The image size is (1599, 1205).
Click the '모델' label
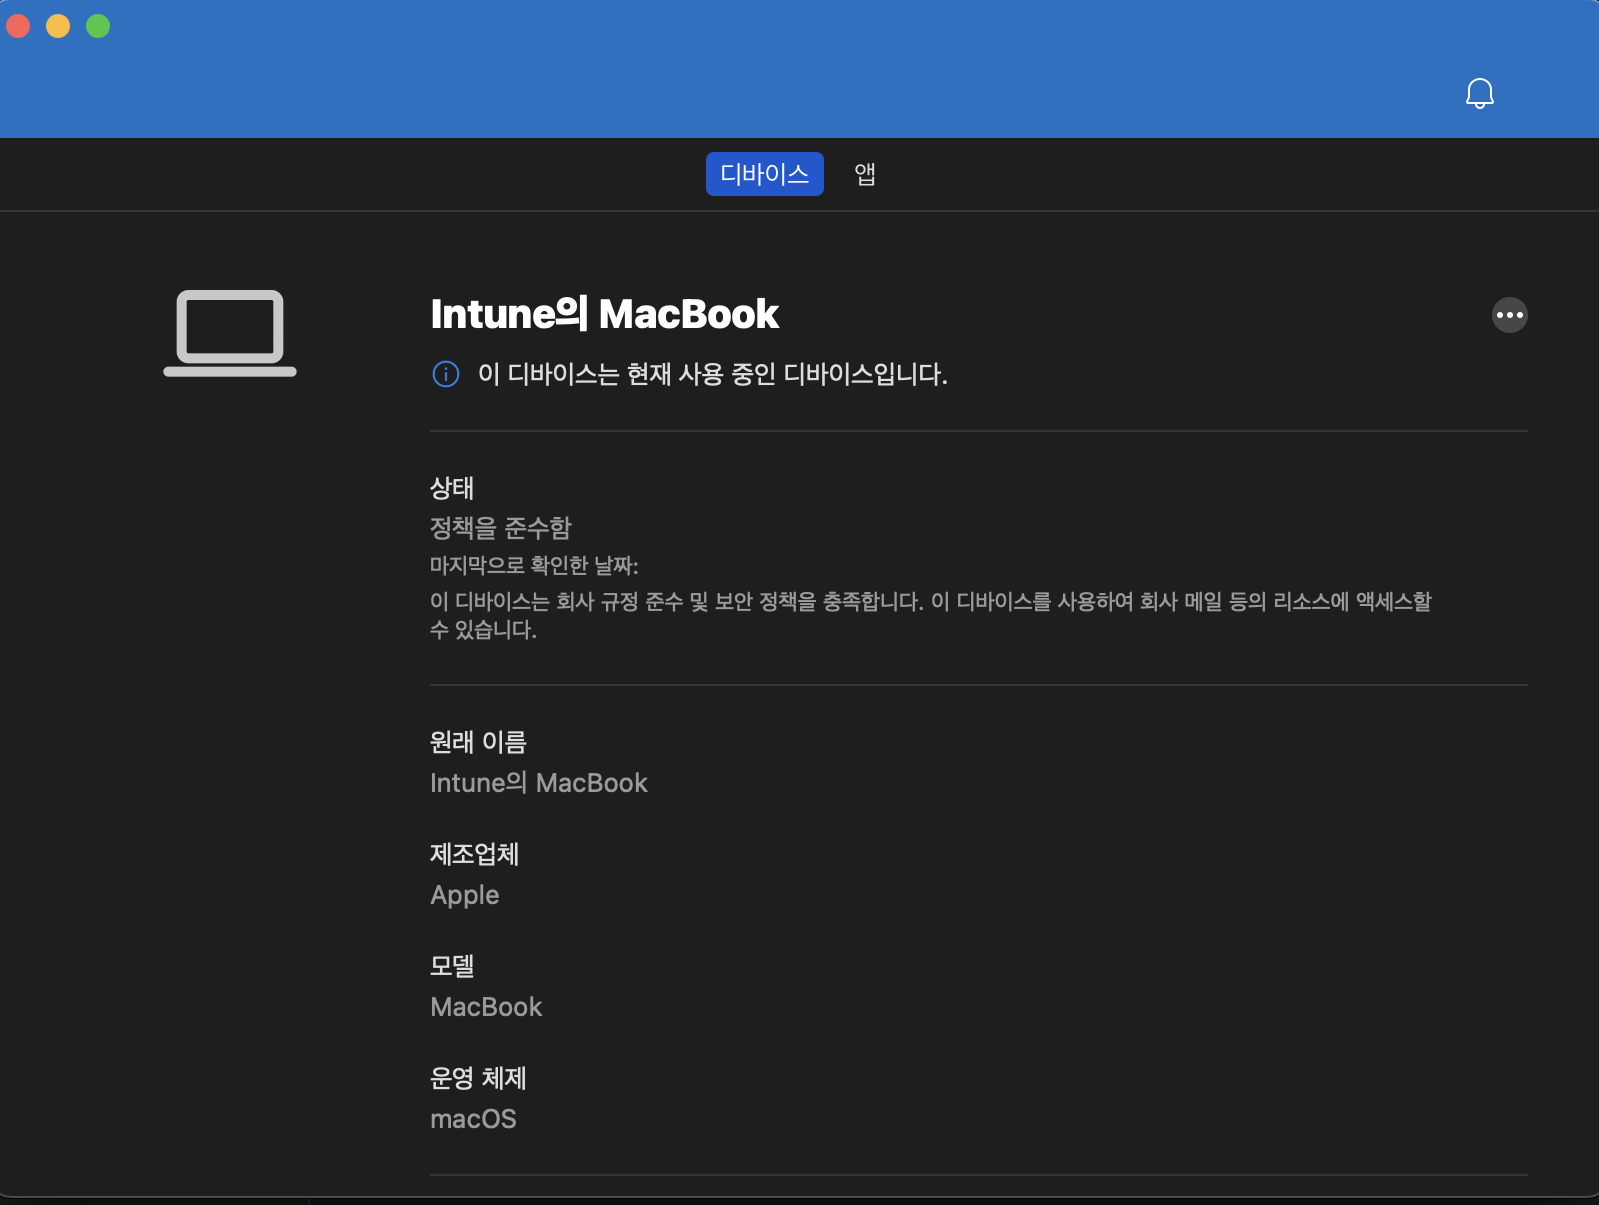coord(452,966)
